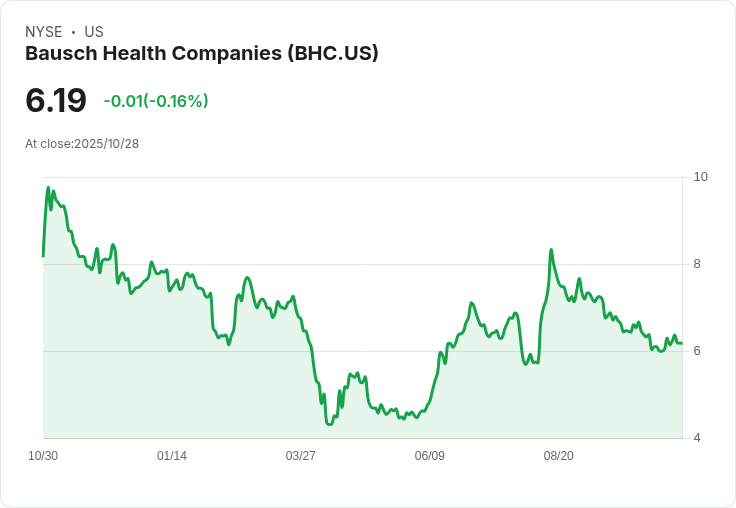Viewport: 736px width, 508px height.
Task: Click the Bausch Health Companies (BHC.US) title
Action: click(x=201, y=54)
